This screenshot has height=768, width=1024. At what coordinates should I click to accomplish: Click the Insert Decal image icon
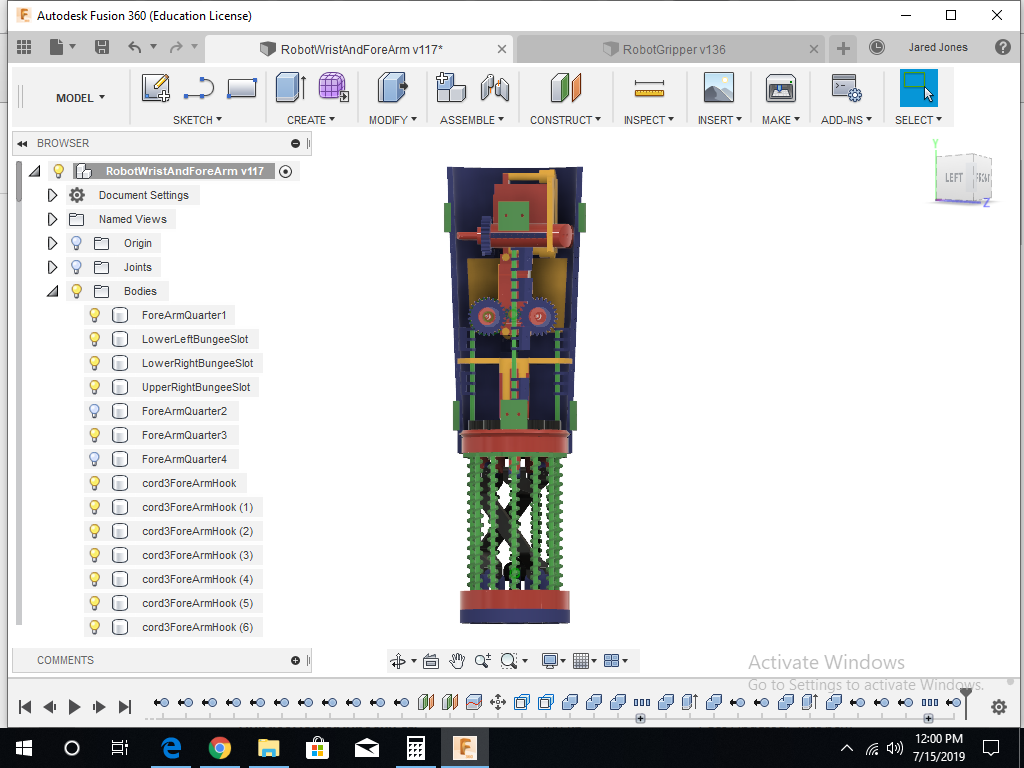coord(719,88)
